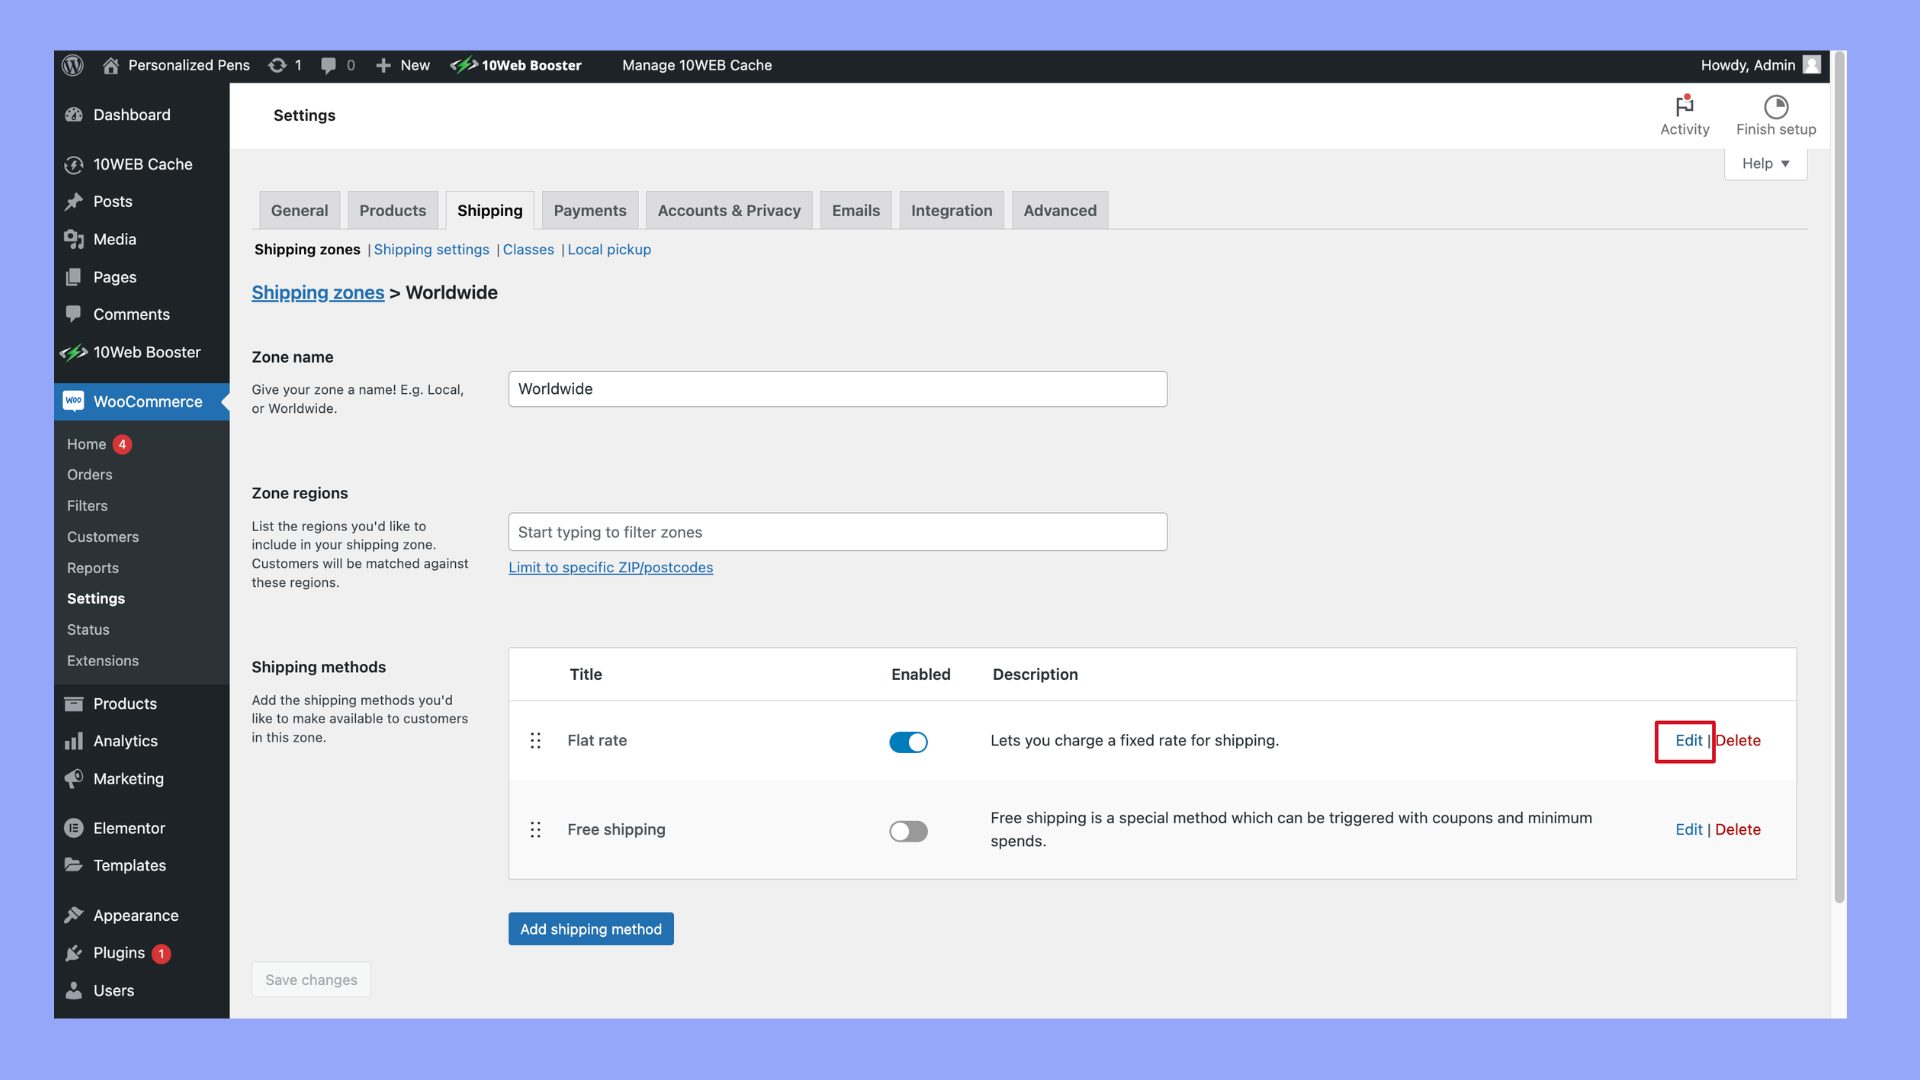
Task: Click the updates refresh icon in admin bar
Action: tap(277, 65)
